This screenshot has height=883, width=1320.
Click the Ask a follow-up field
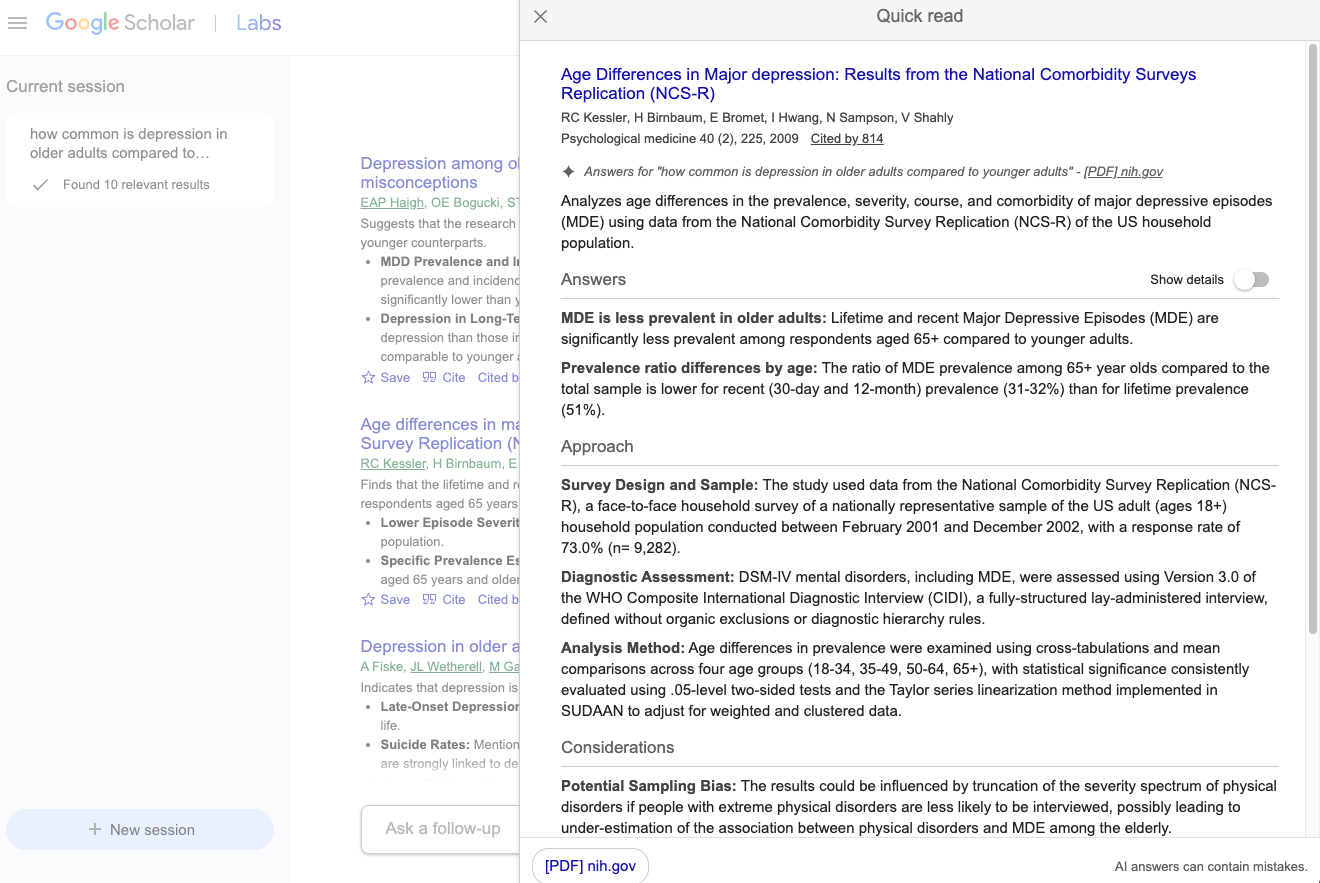click(x=441, y=829)
